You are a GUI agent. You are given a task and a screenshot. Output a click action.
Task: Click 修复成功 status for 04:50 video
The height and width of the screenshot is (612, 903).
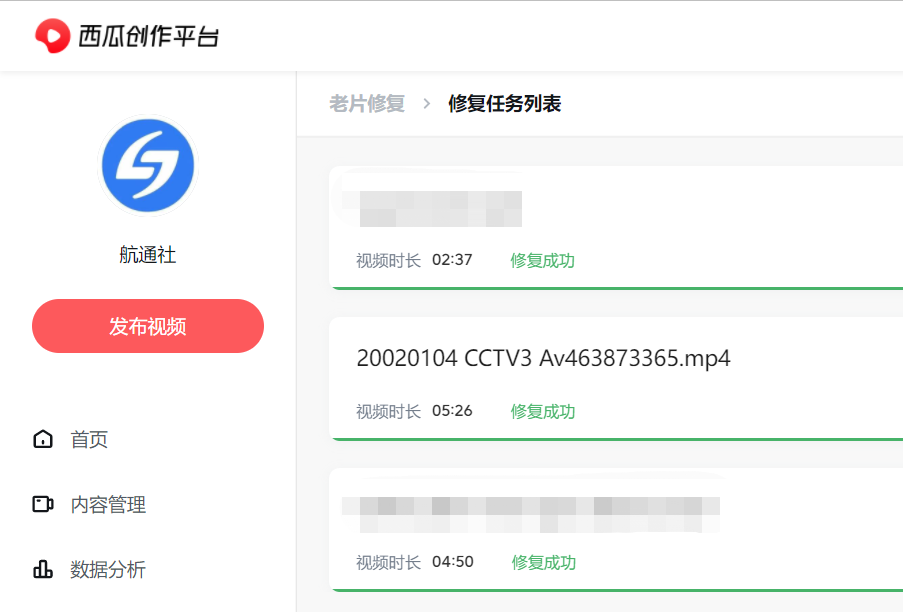tap(544, 562)
